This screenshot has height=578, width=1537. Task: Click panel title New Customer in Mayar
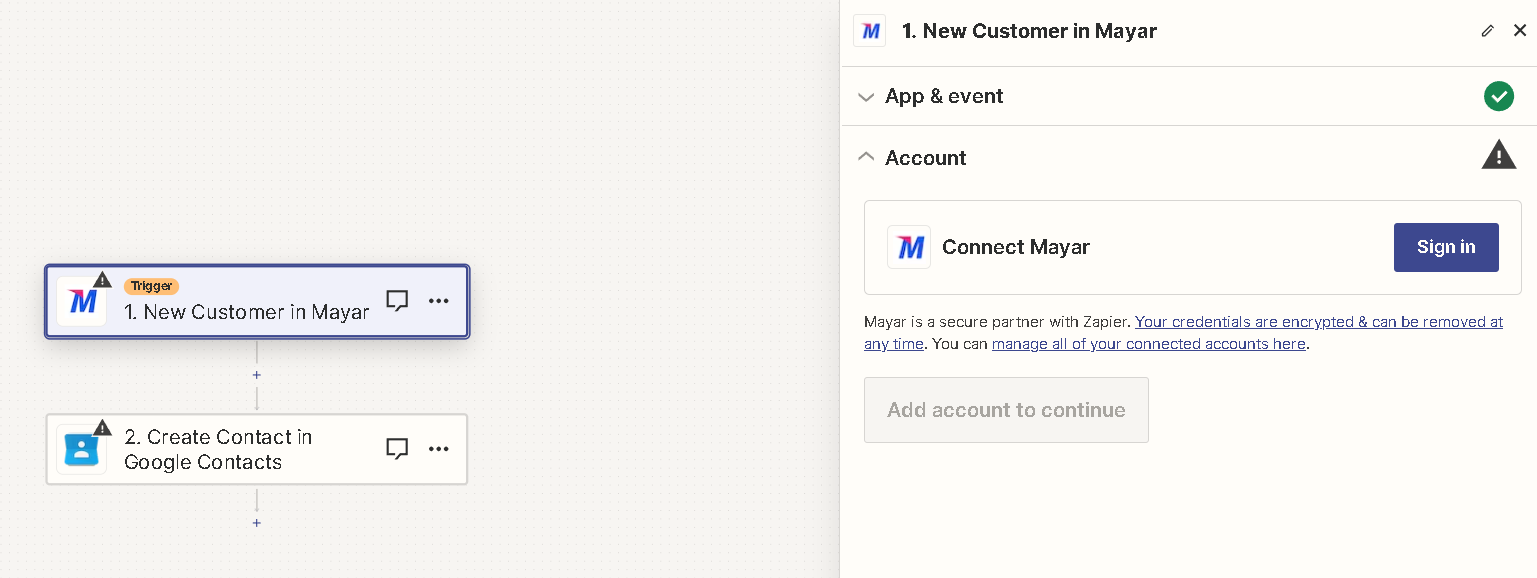(x=1029, y=31)
